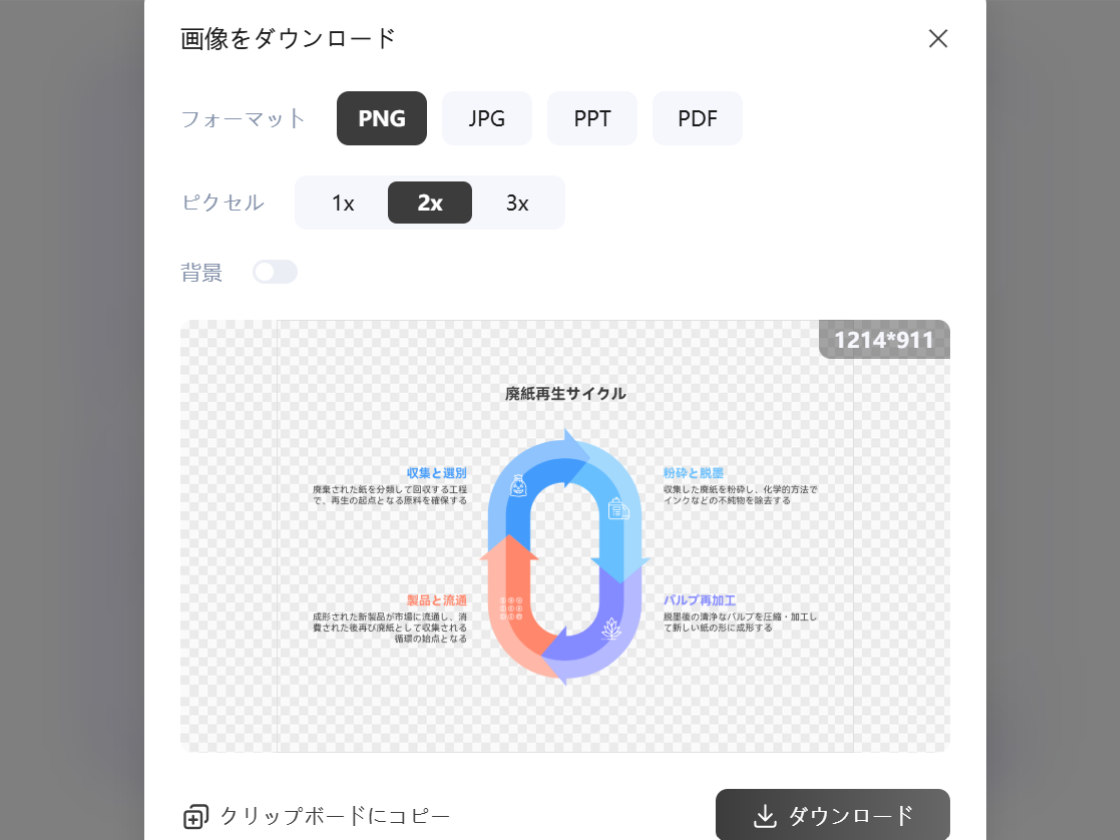Click the recycling bag icon in diagram
The height and width of the screenshot is (840, 1120).
(518, 487)
